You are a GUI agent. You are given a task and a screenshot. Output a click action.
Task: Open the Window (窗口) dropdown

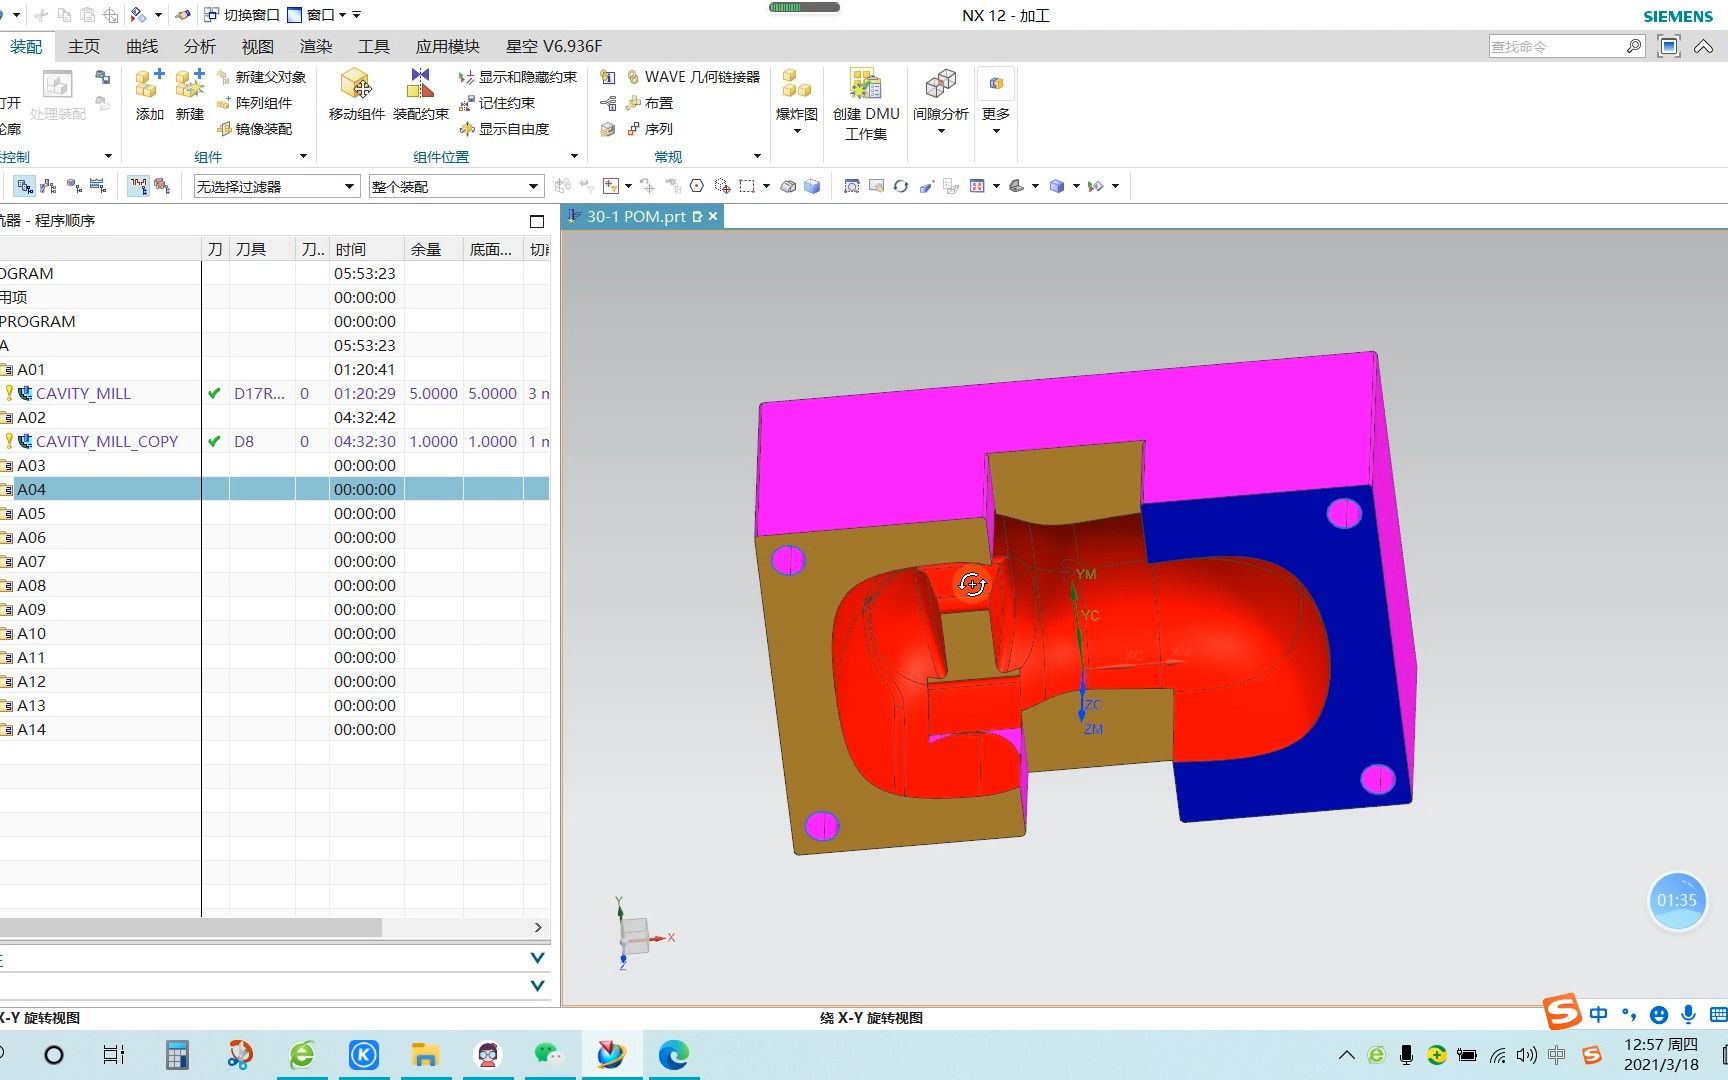click(318, 15)
